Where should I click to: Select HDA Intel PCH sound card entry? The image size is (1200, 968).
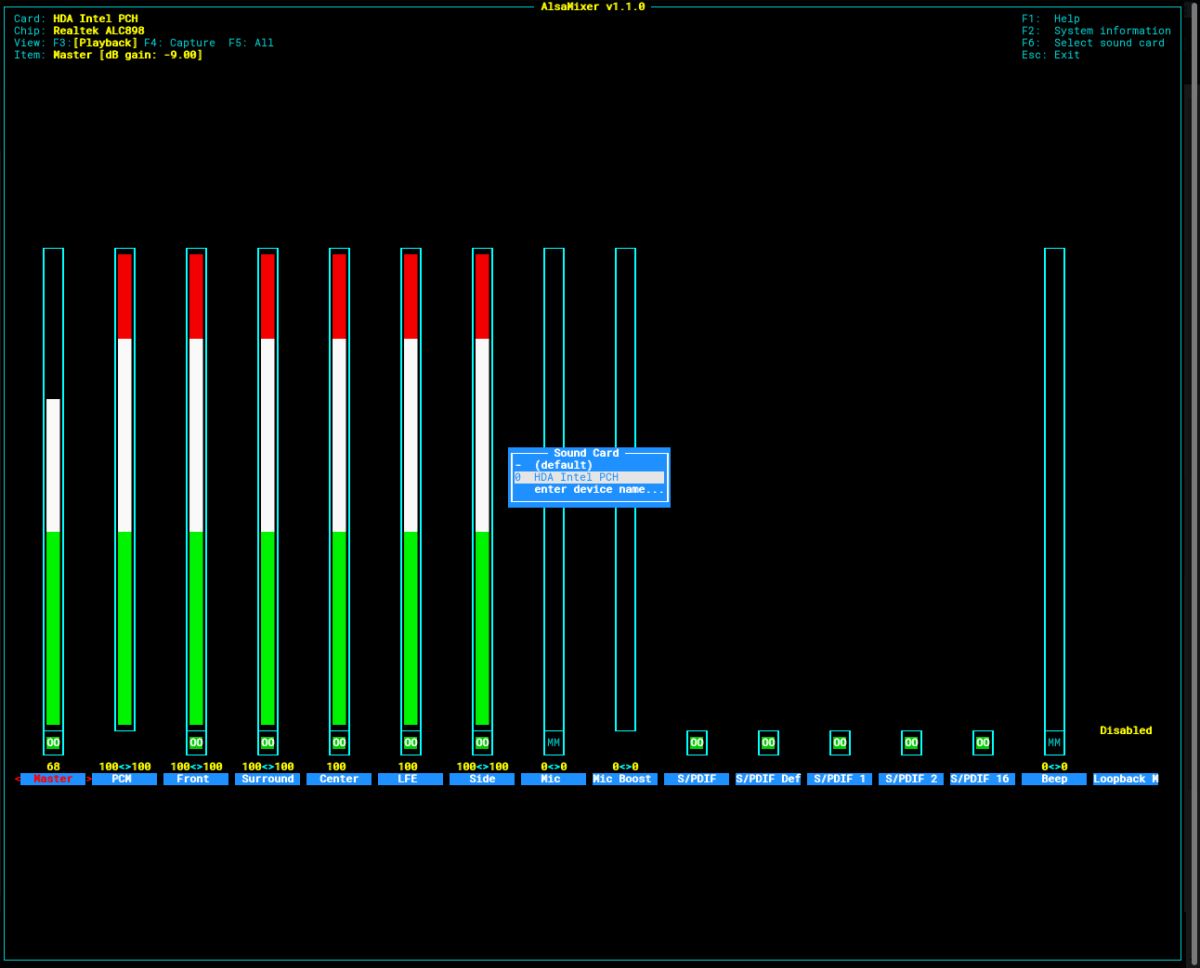[589, 477]
